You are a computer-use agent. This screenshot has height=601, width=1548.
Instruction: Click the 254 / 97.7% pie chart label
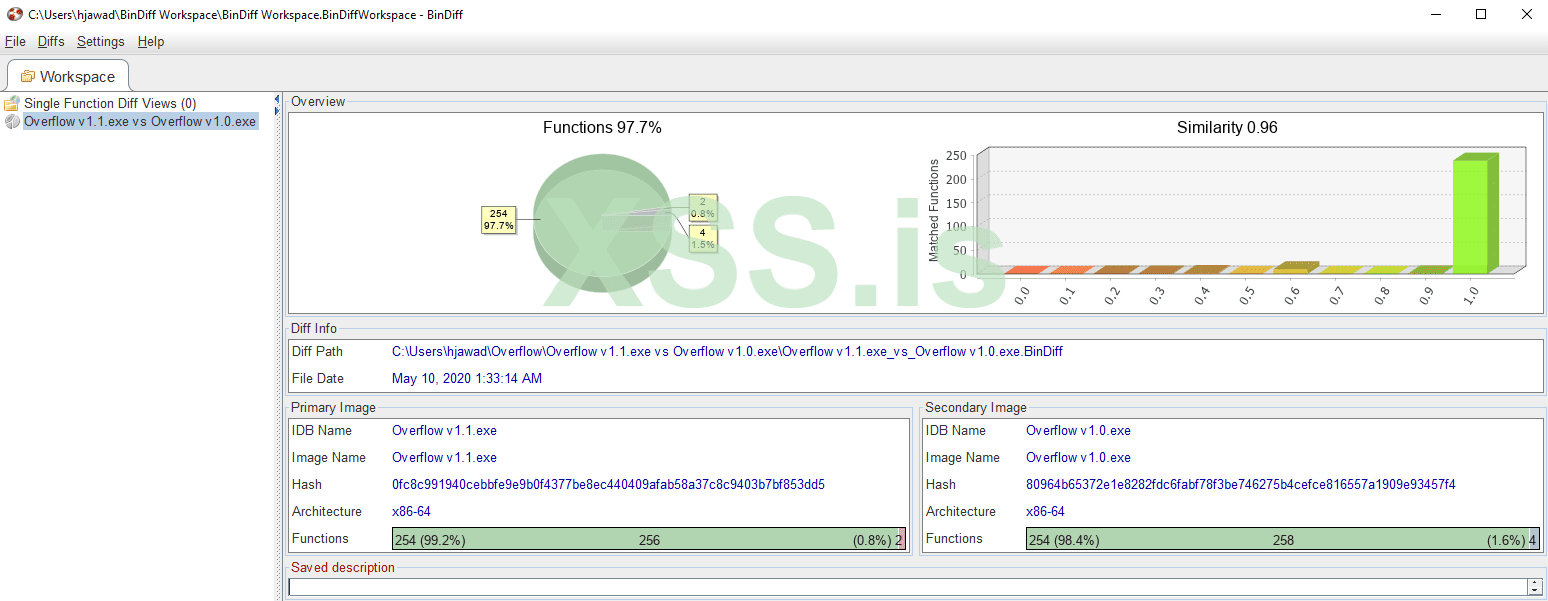tap(498, 220)
